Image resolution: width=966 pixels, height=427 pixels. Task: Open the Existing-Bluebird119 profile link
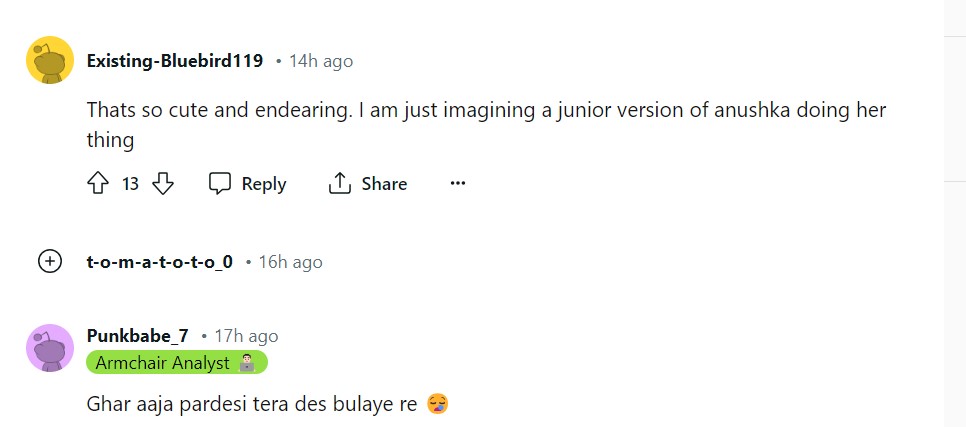pyautogui.click(x=175, y=61)
